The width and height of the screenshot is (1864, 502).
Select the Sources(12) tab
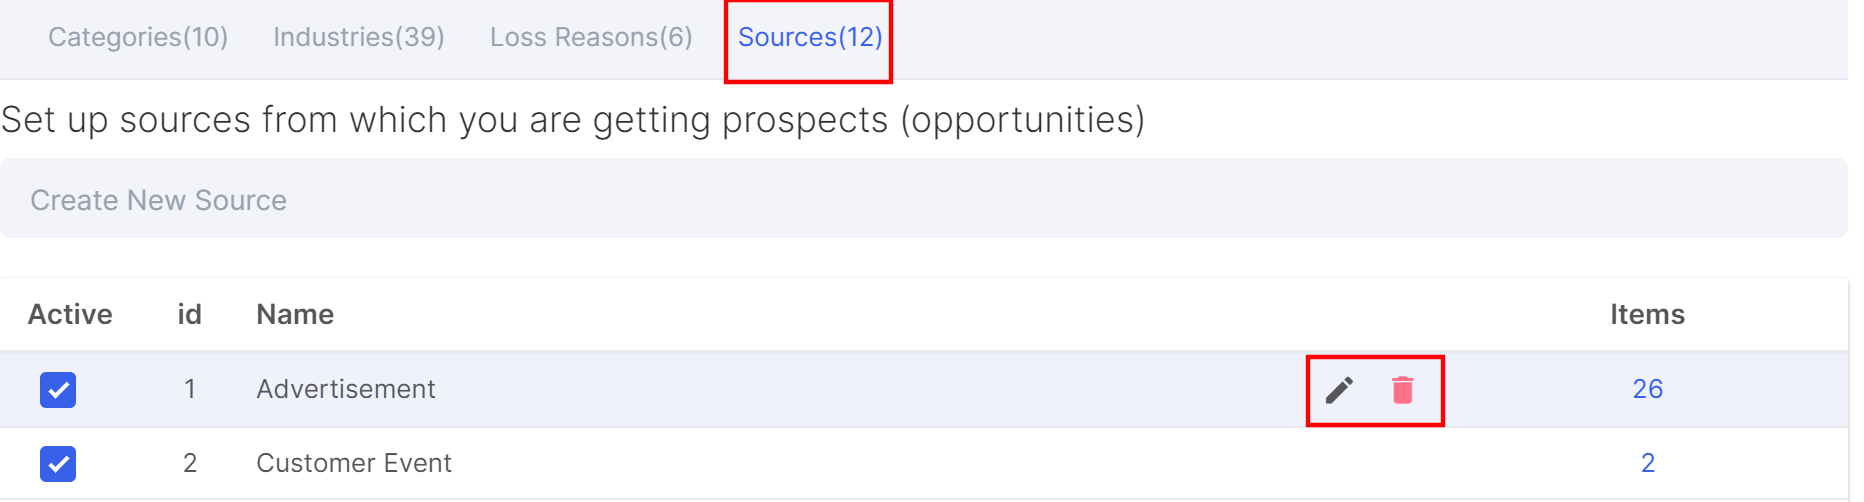(x=810, y=37)
